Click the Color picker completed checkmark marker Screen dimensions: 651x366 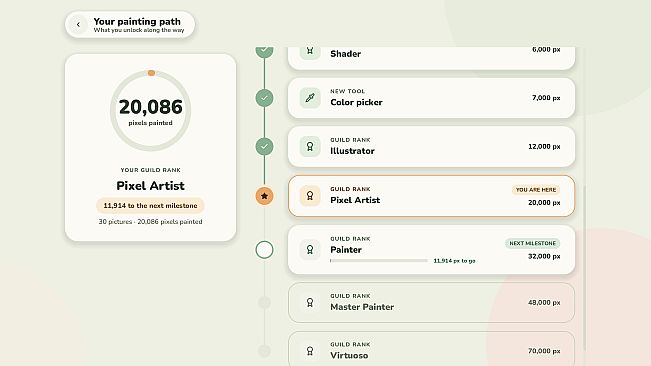tap(264, 98)
